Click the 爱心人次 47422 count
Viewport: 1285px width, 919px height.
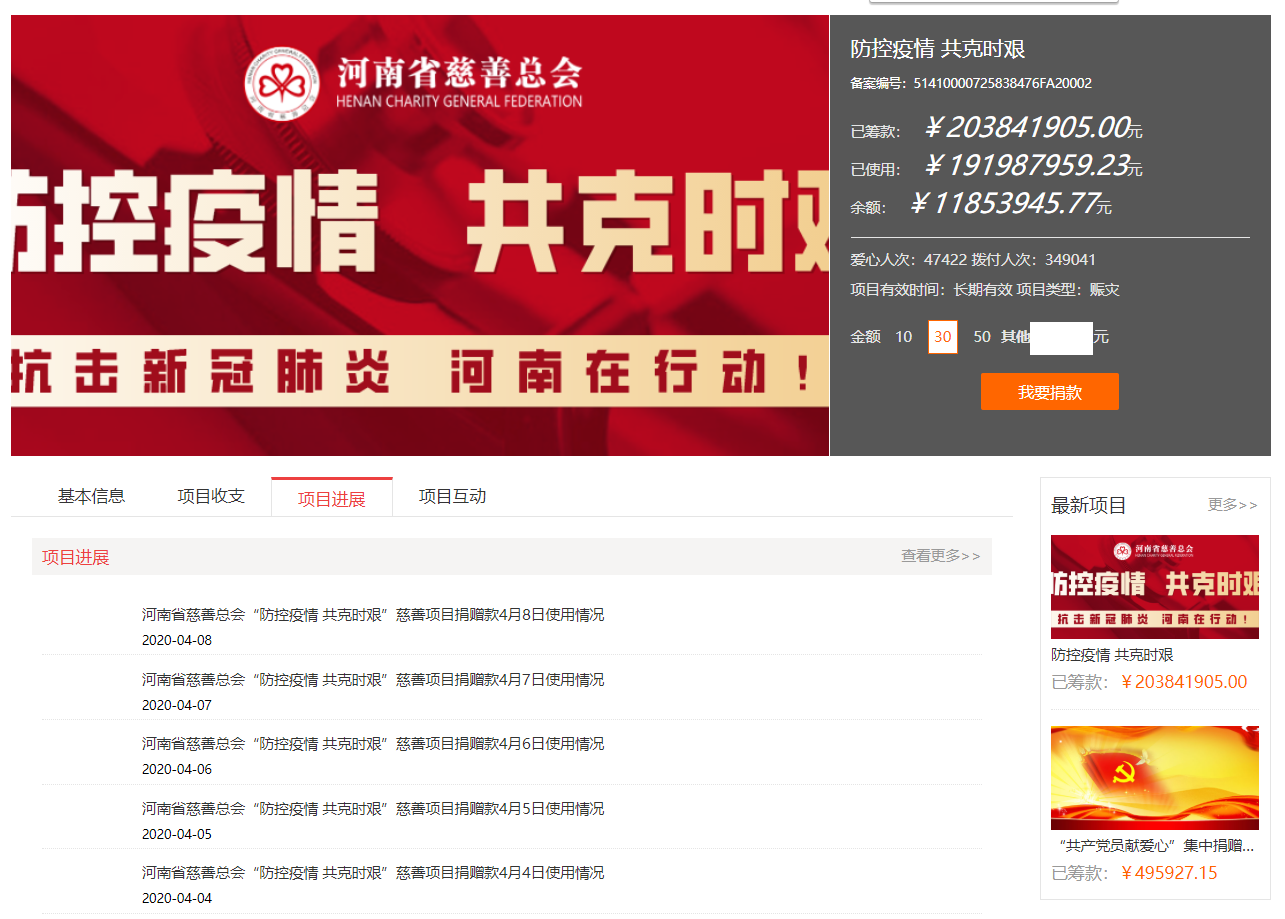(x=909, y=259)
